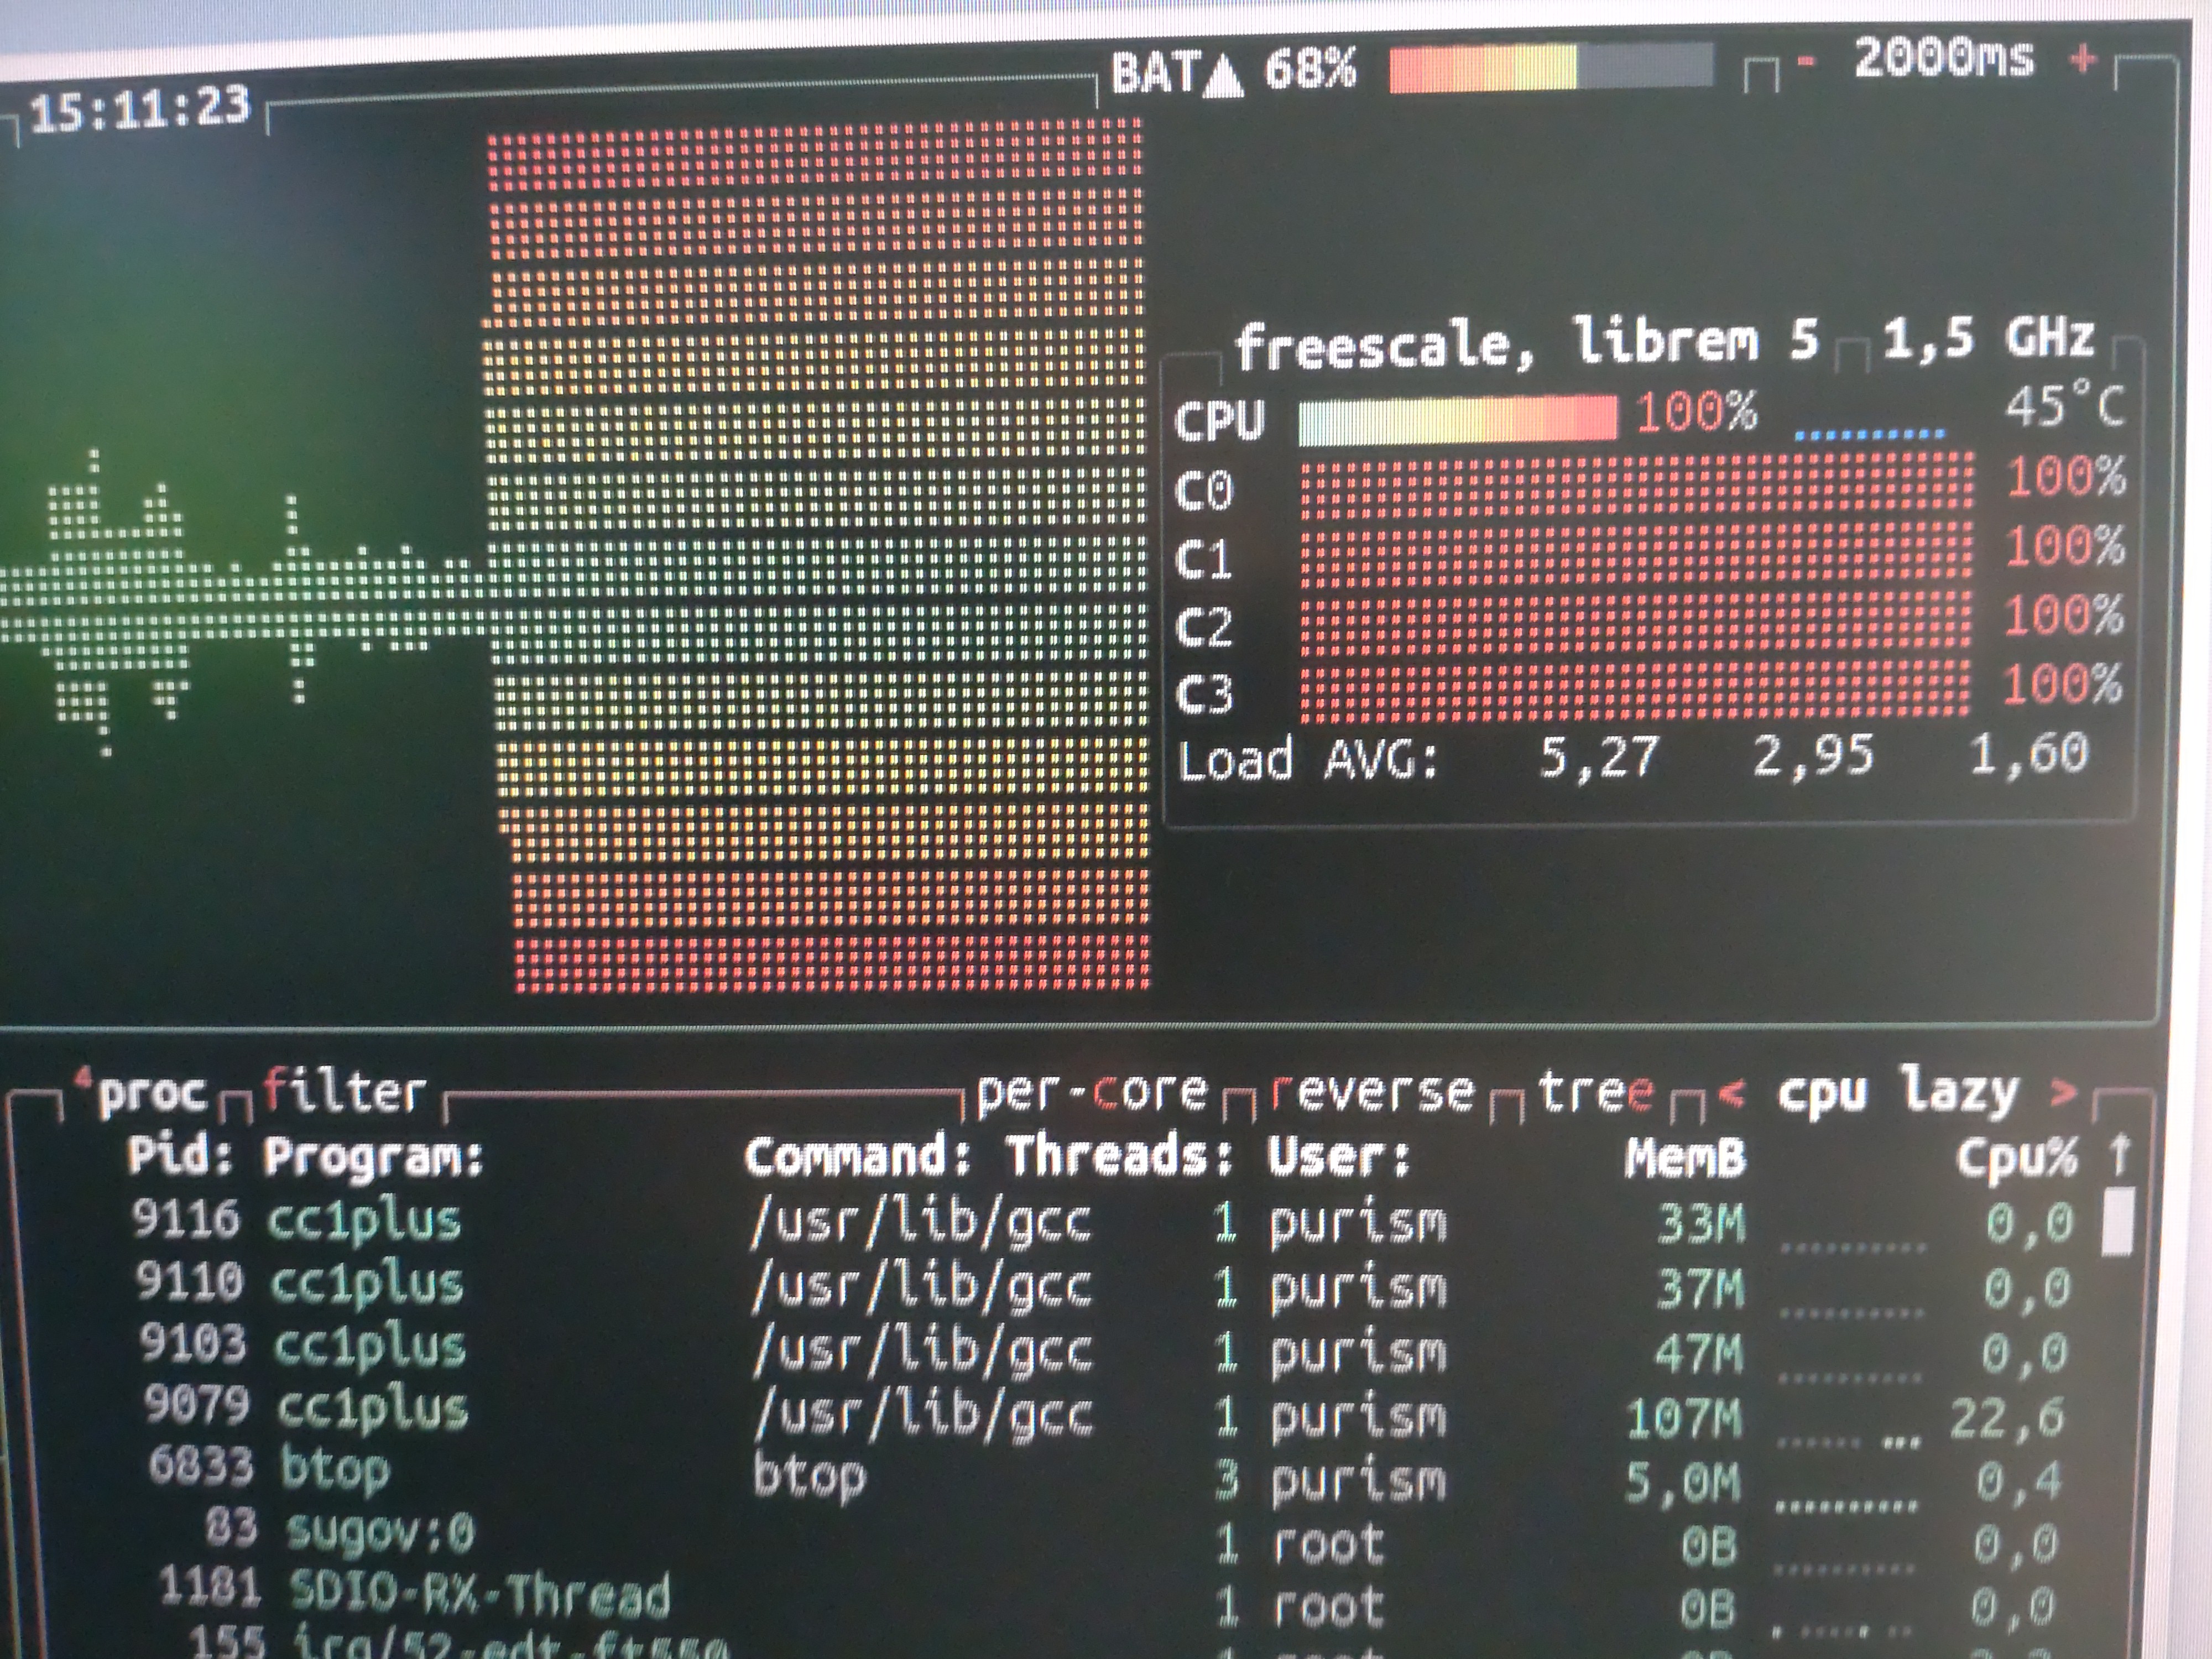2212x1659 pixels.
Task: Increase update interval with the plus sign
Action: (x=2082, y=59)
